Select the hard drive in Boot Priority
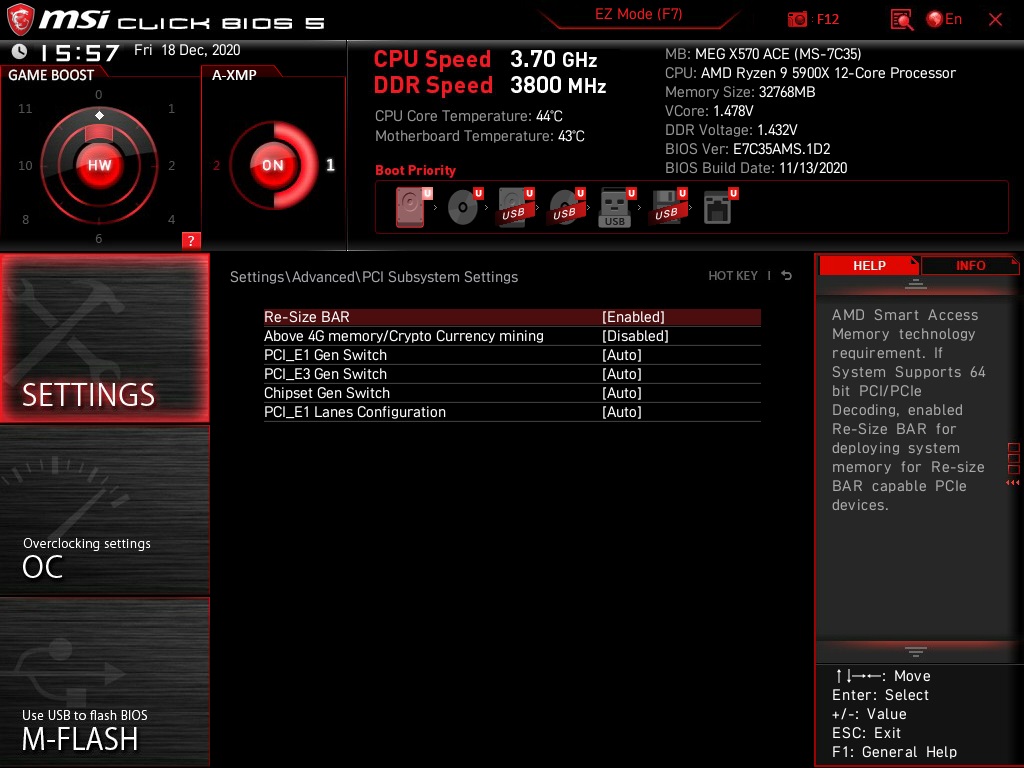This screenshot has height=768, width=1024. 410,207
